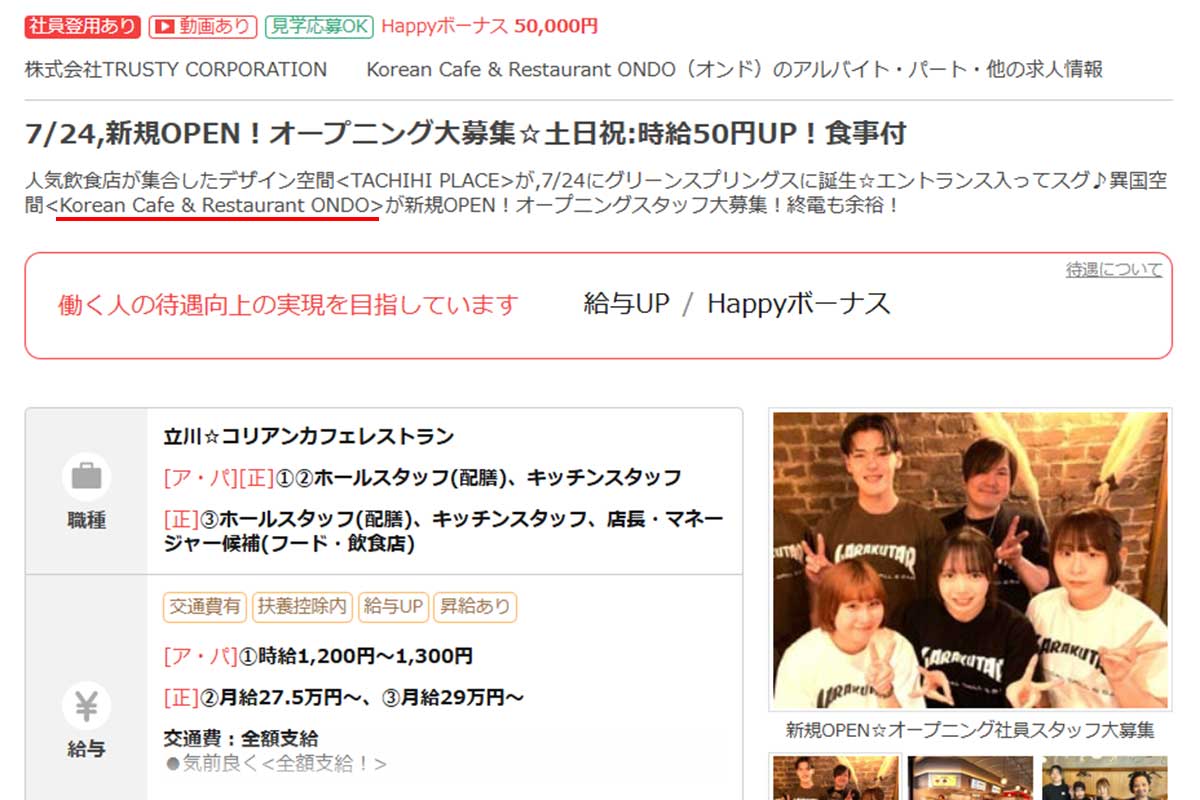
Task: Click the 昇給あり tag
Action: [475, 606]
